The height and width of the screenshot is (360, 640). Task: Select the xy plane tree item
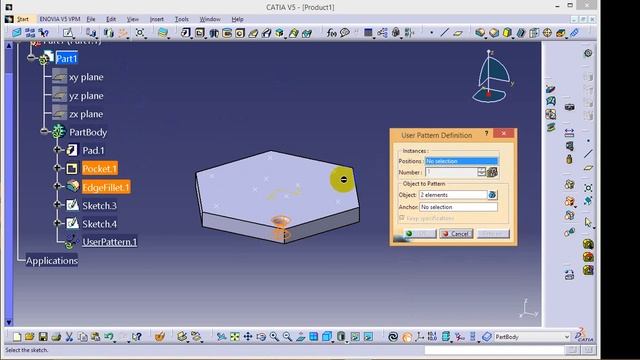86,77
